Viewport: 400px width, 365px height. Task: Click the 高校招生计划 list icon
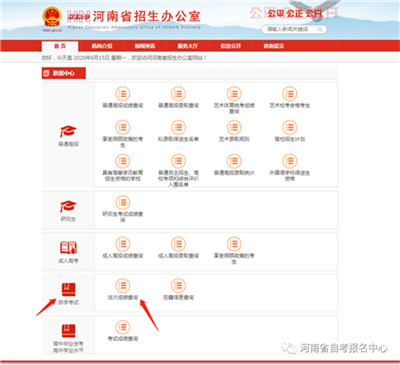(x=290, y=128)
